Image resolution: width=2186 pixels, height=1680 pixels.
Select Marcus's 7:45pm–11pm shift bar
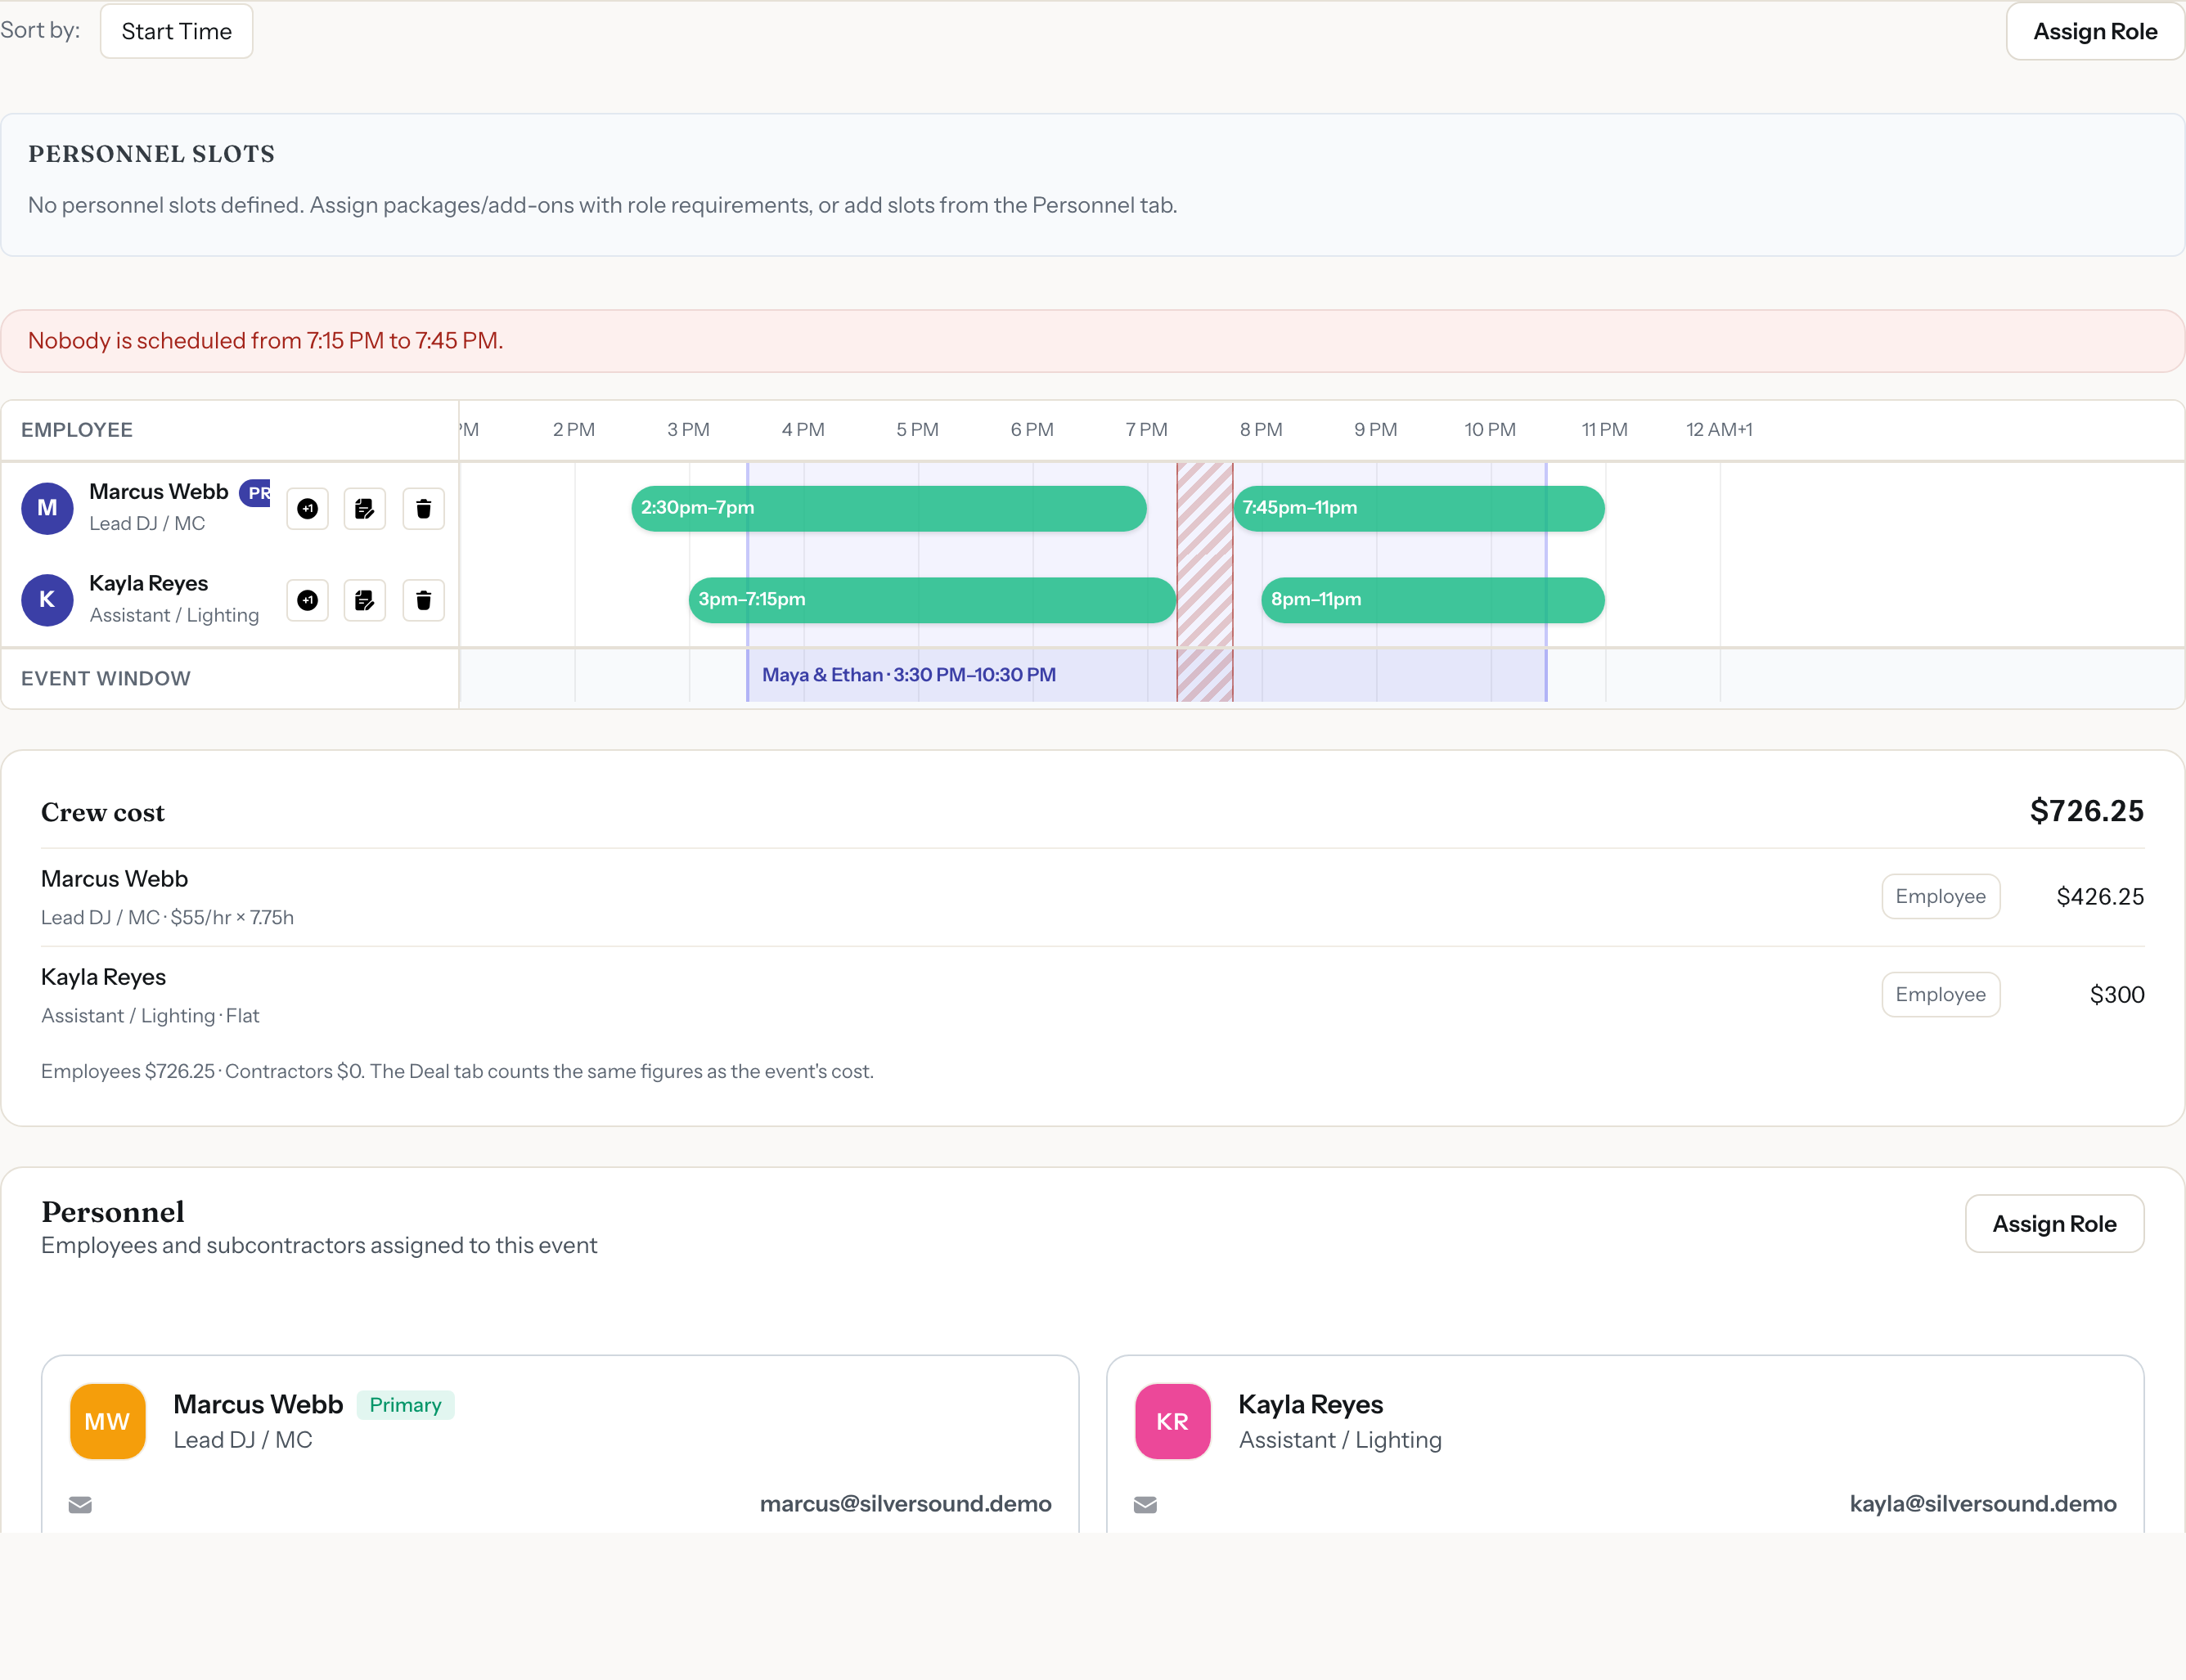[x=1419, y=508]
